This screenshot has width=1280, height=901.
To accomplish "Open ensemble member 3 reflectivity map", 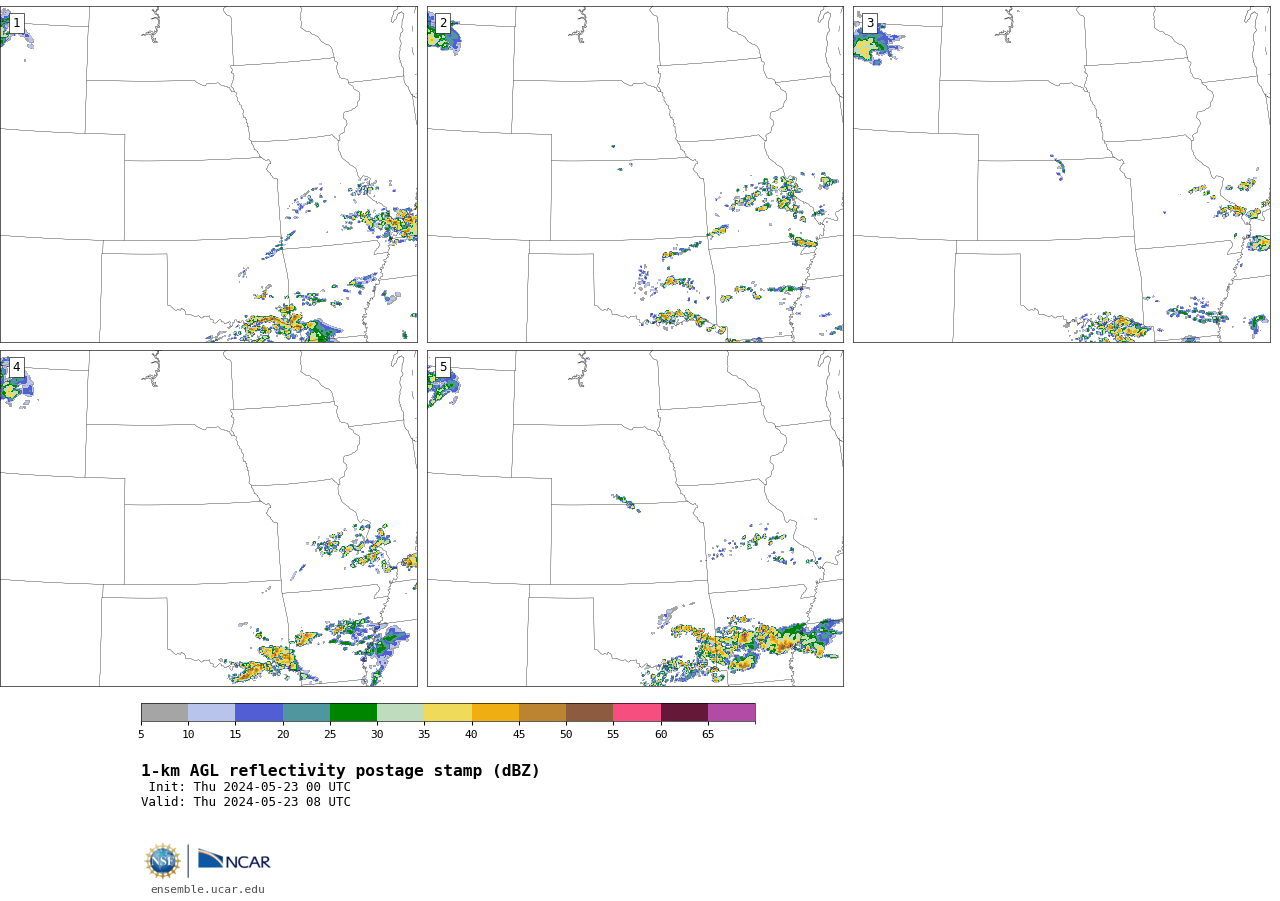I will [1061, 174].
